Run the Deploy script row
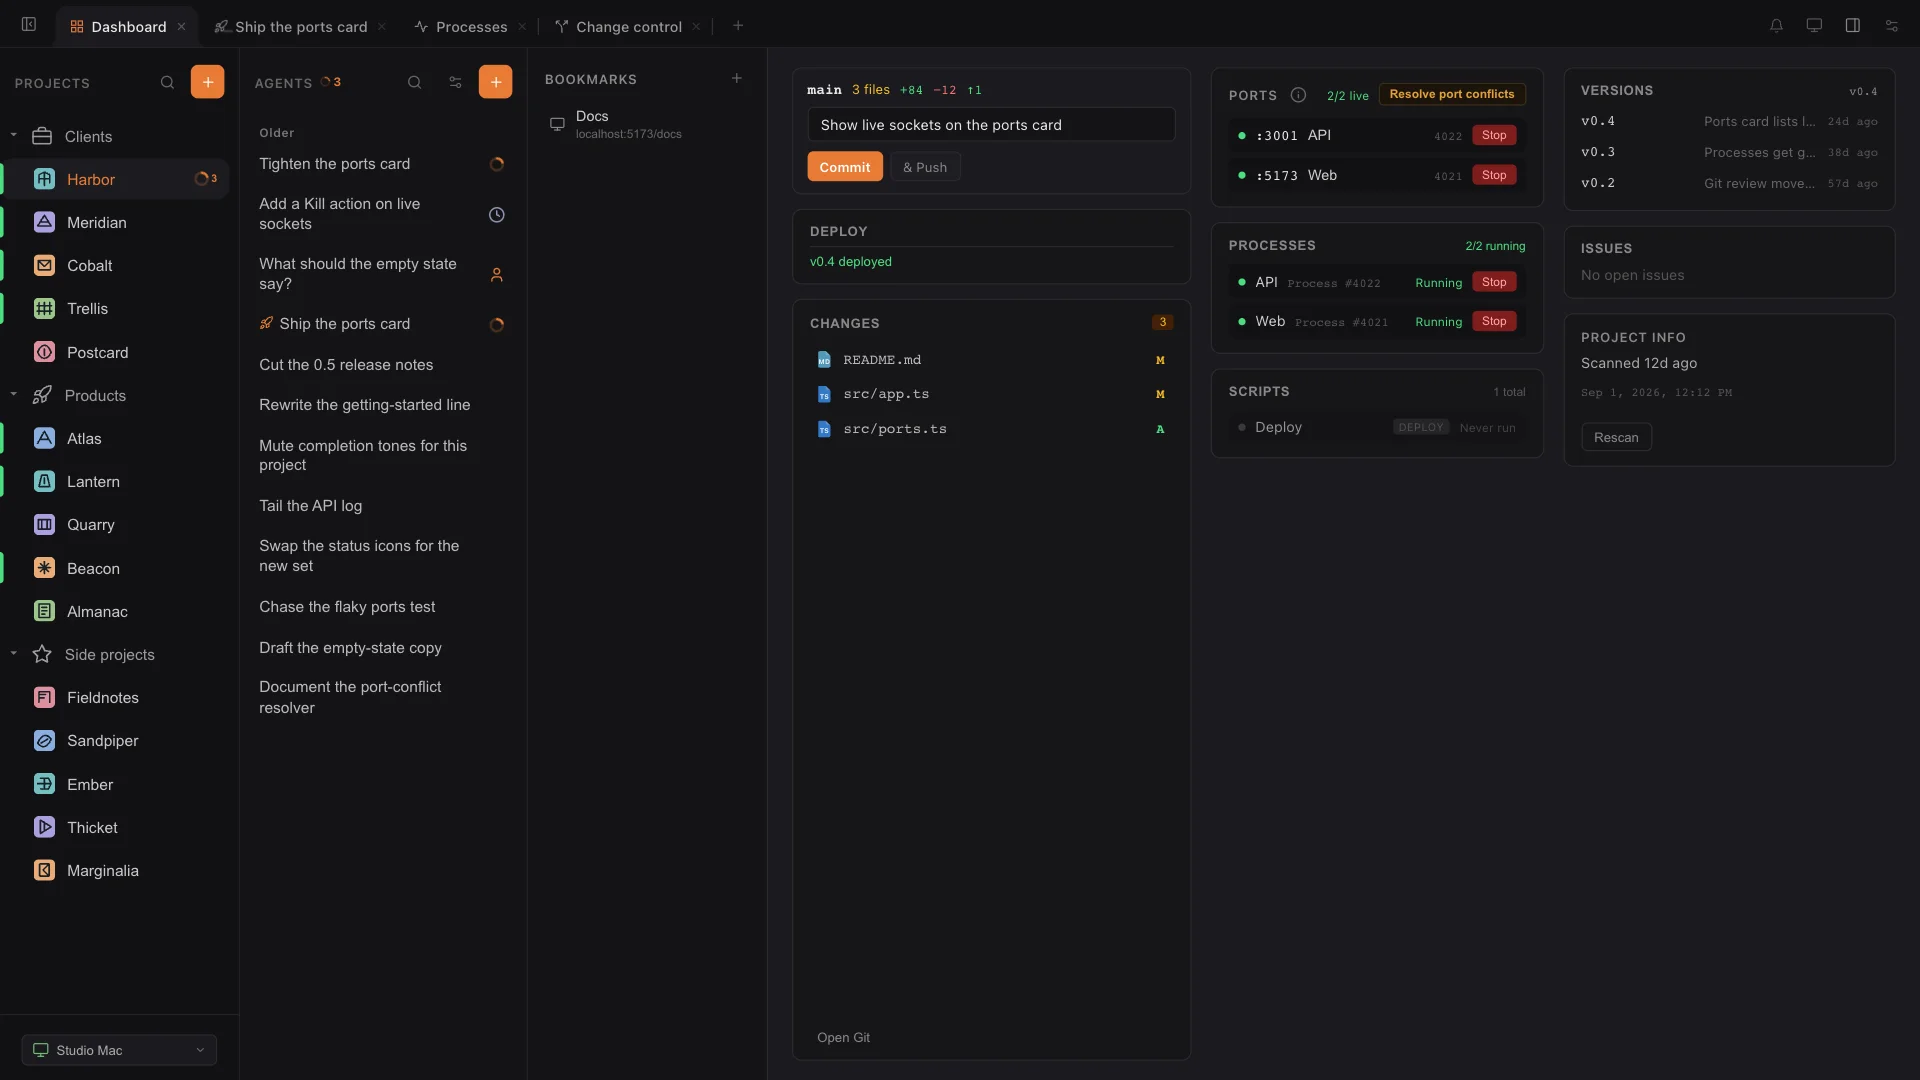The width and height of the screenshot is (1920, 1080). pos(1376,427)
